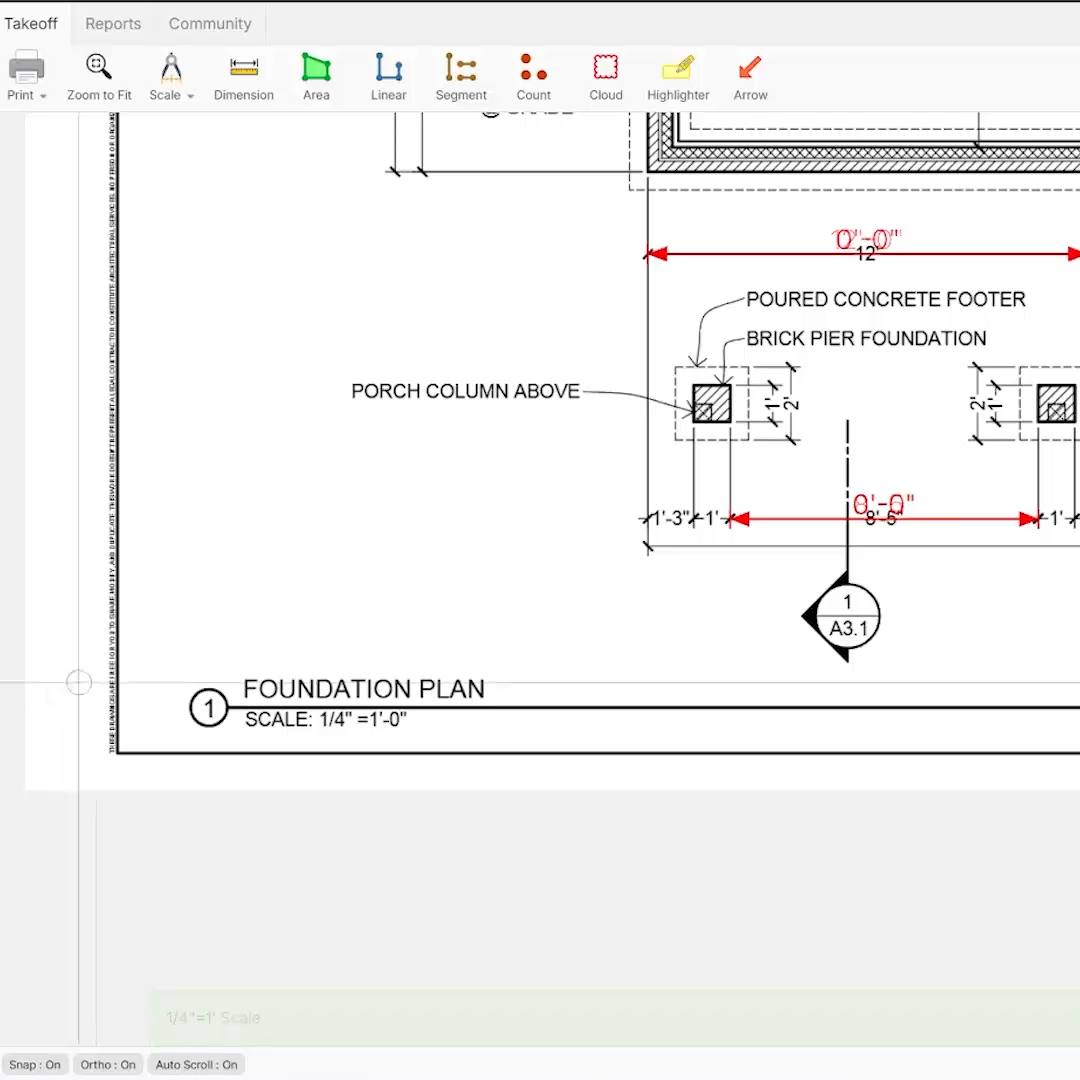Select the Arrow annotation tool

click(750, 77)
